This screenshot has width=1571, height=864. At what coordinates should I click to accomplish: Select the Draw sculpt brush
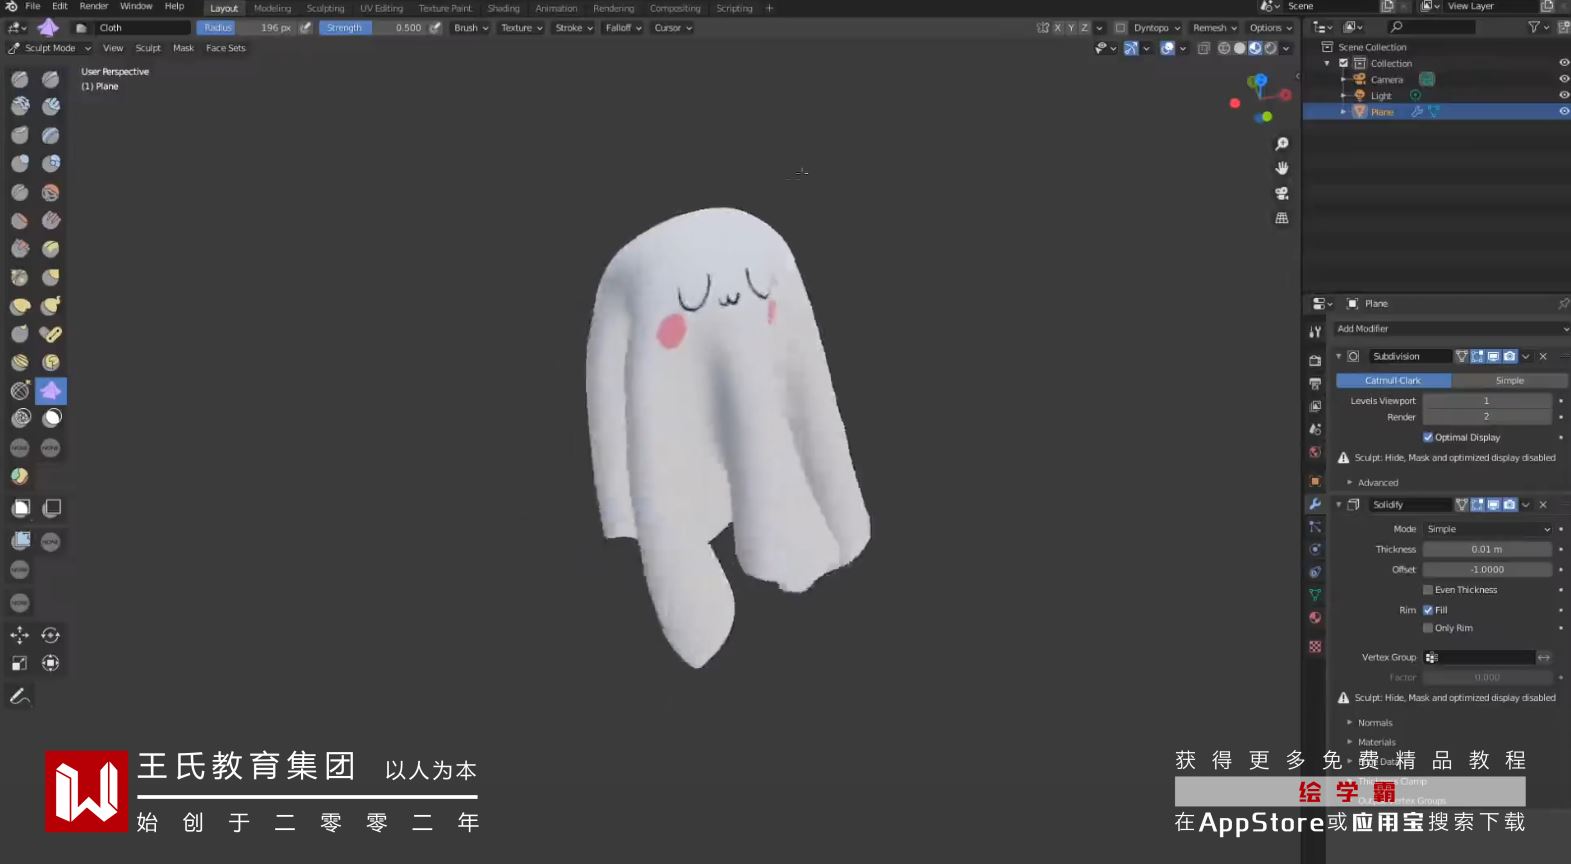20,79
